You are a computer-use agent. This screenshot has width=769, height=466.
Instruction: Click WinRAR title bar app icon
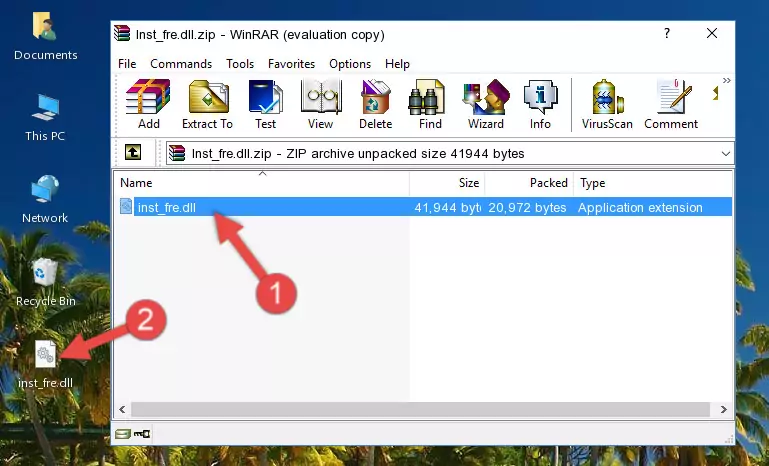point(123,34)
